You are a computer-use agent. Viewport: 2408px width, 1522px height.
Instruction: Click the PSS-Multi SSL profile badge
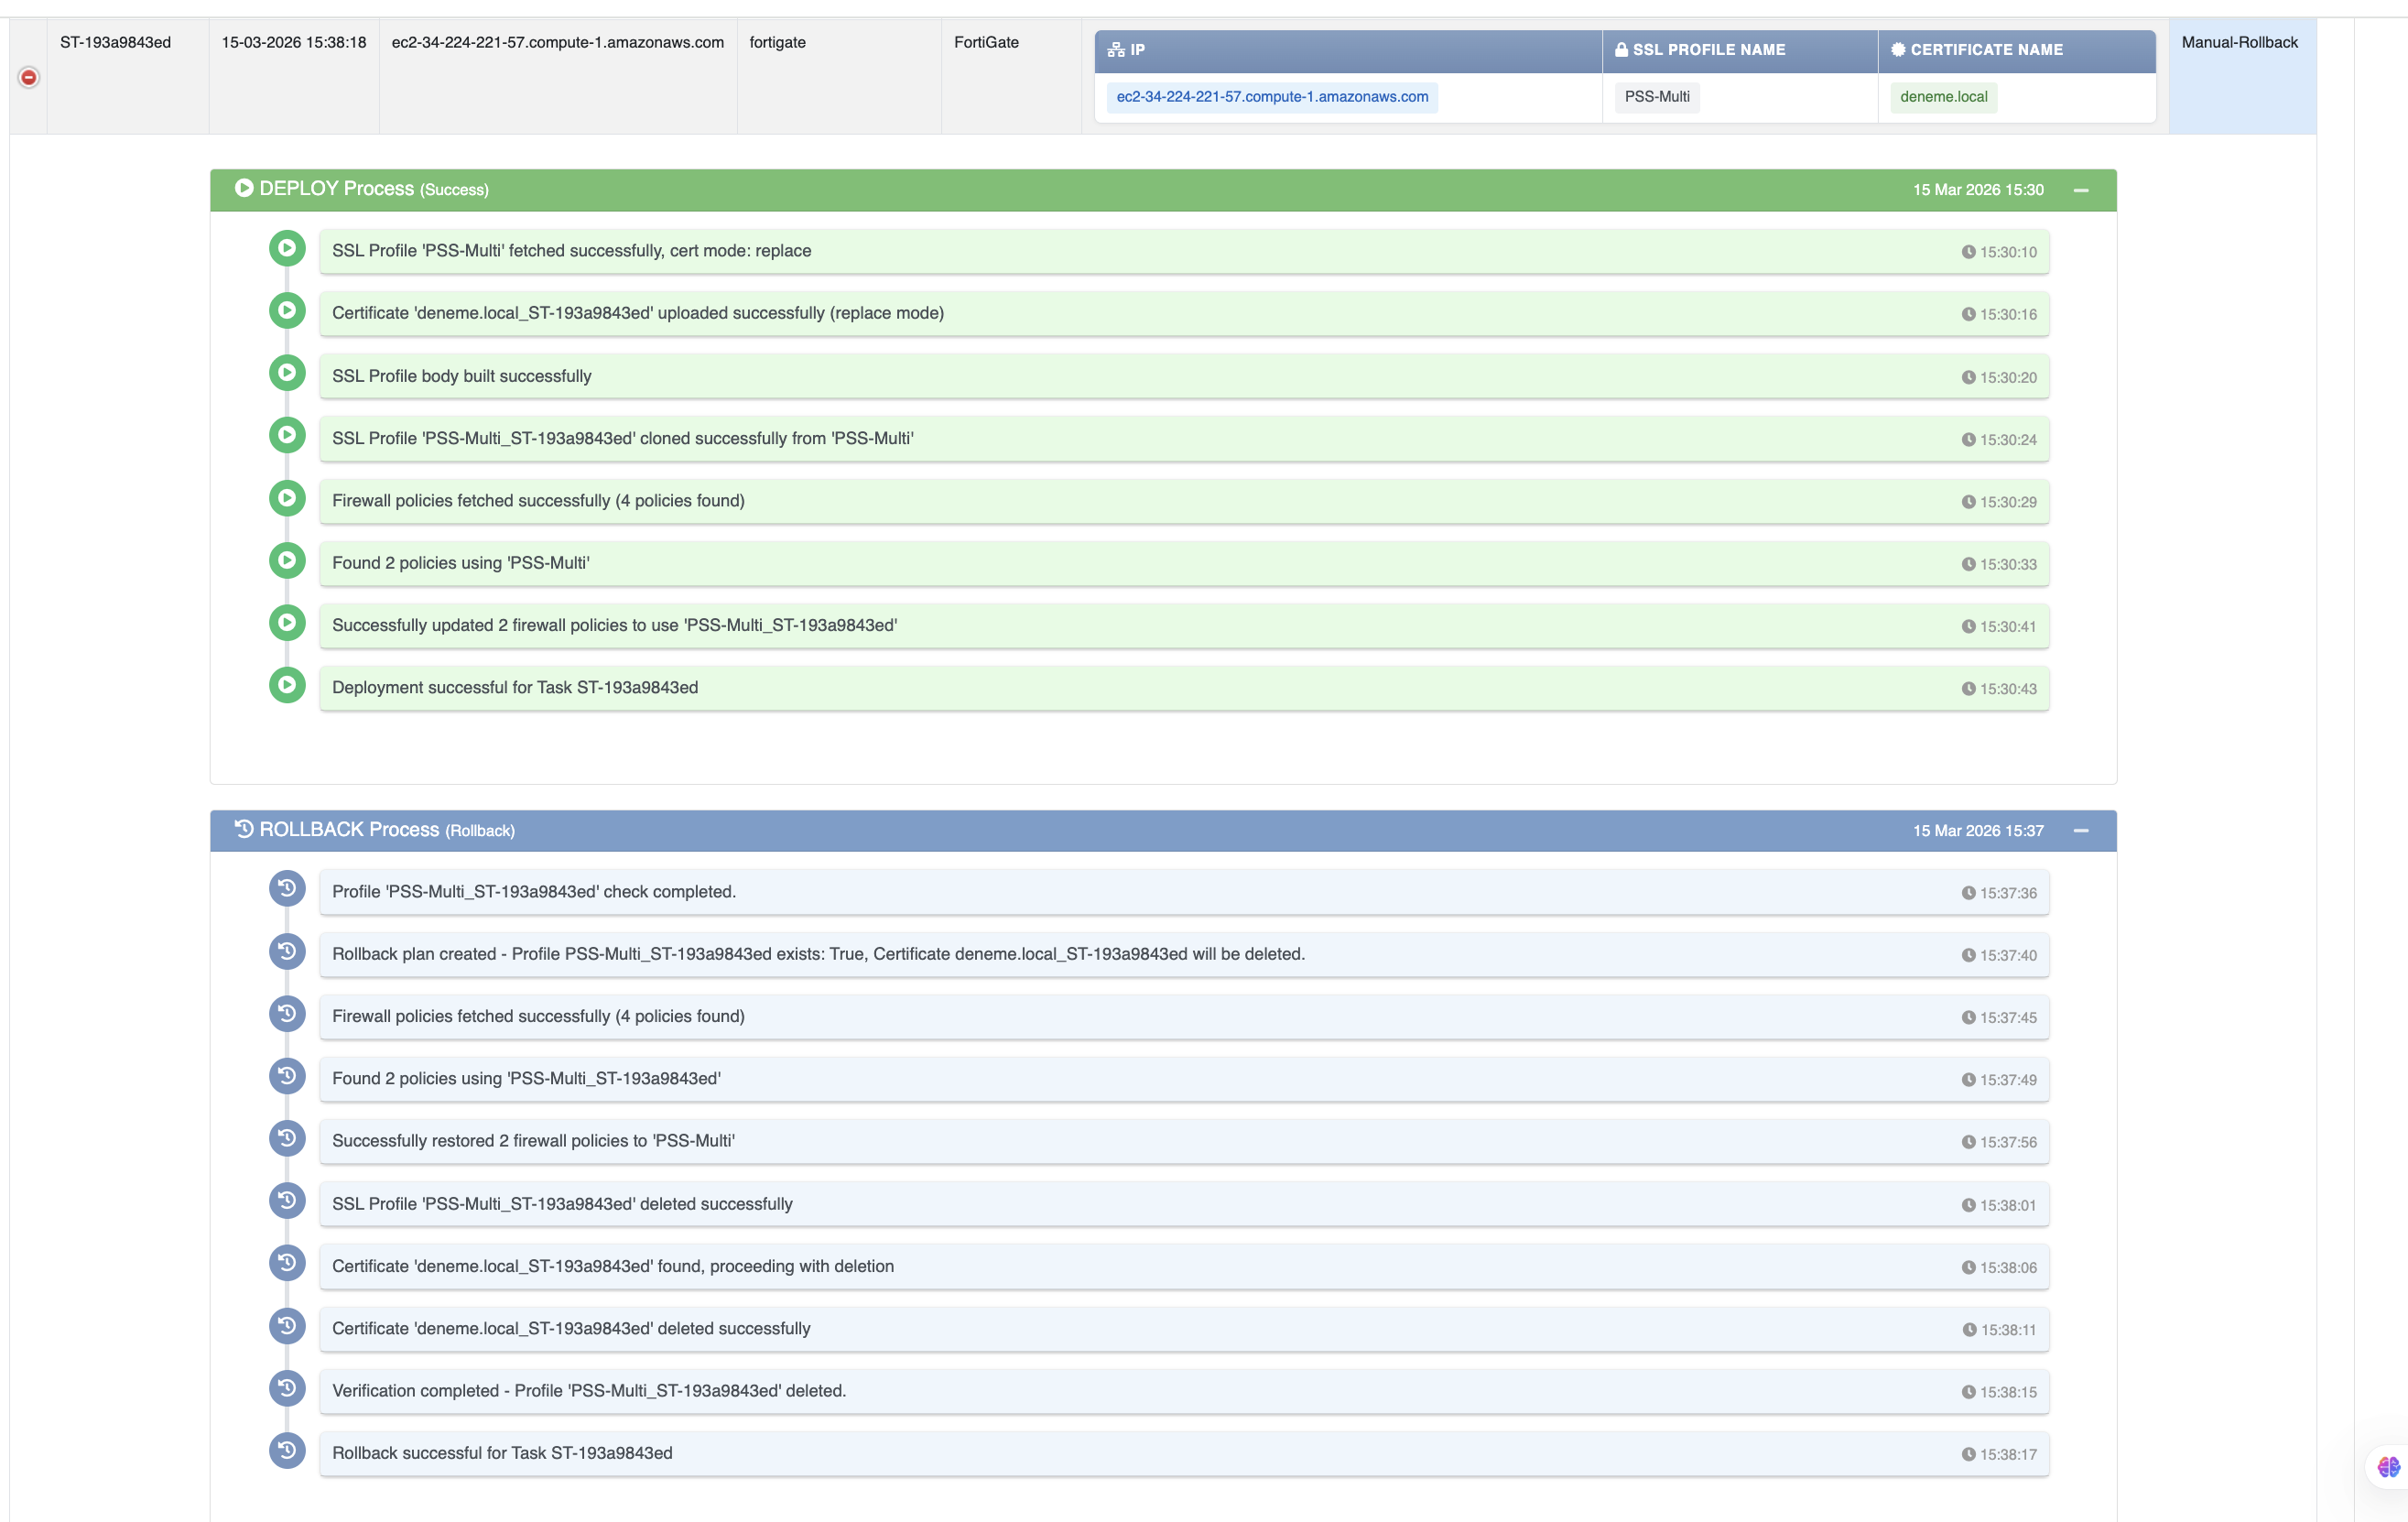point(1657,97)
